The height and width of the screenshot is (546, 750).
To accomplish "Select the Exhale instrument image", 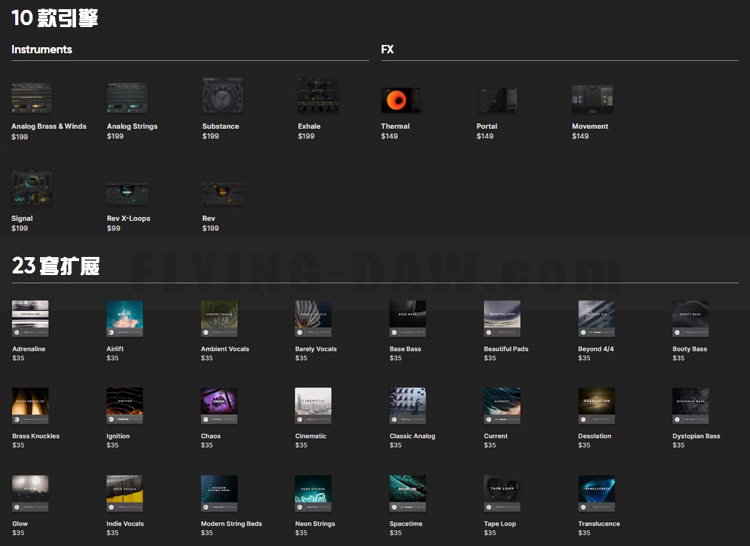I will [318, 96].
